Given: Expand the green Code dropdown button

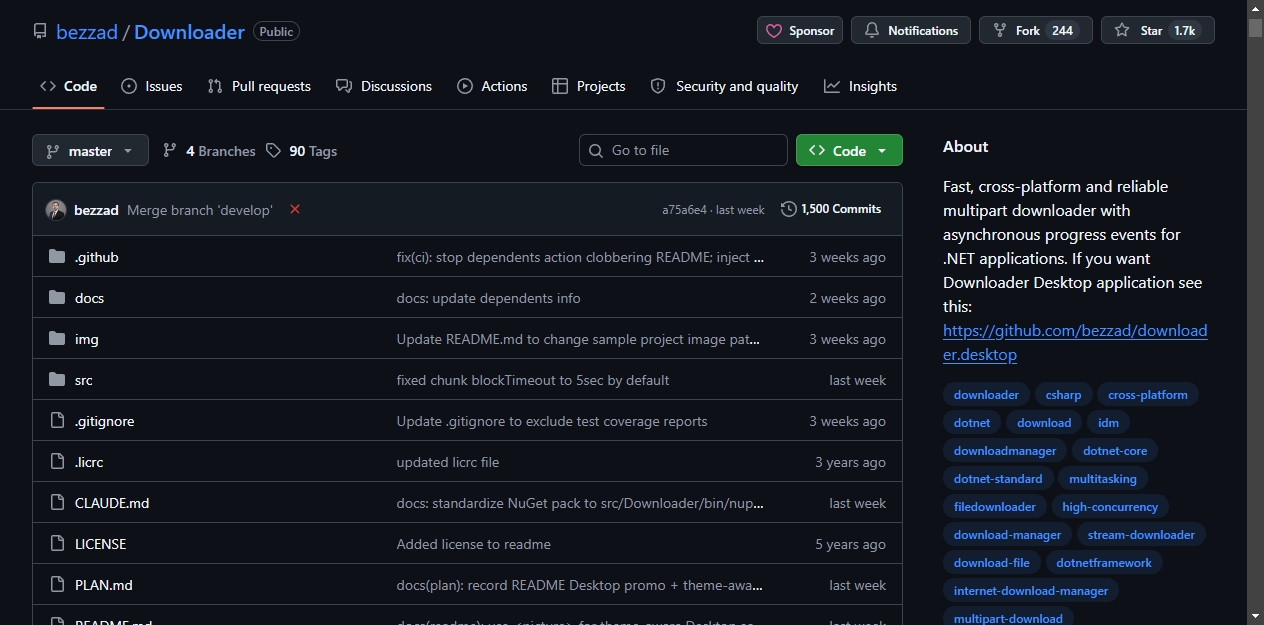Looking at the screenshot, I should [x=849, y=150].
